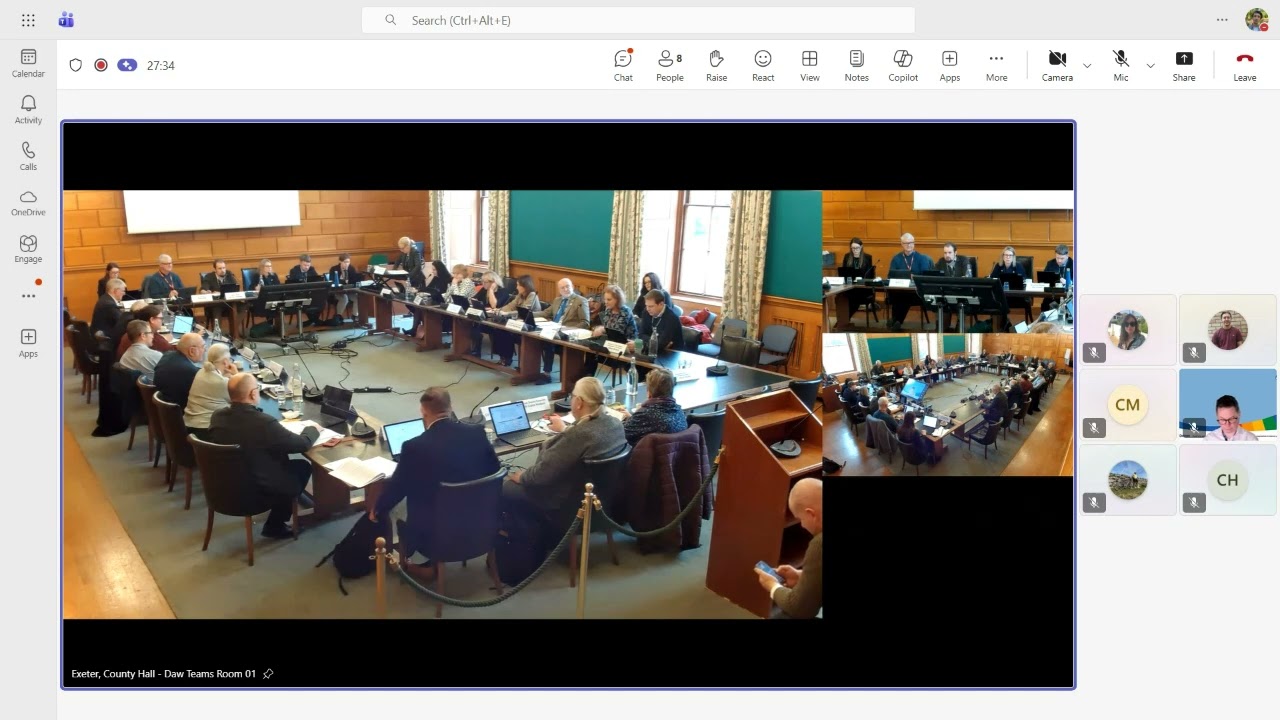Expand the Camera options dropdown arrow
Screen dimensions: 1280x720
(x=1087, y=66)
